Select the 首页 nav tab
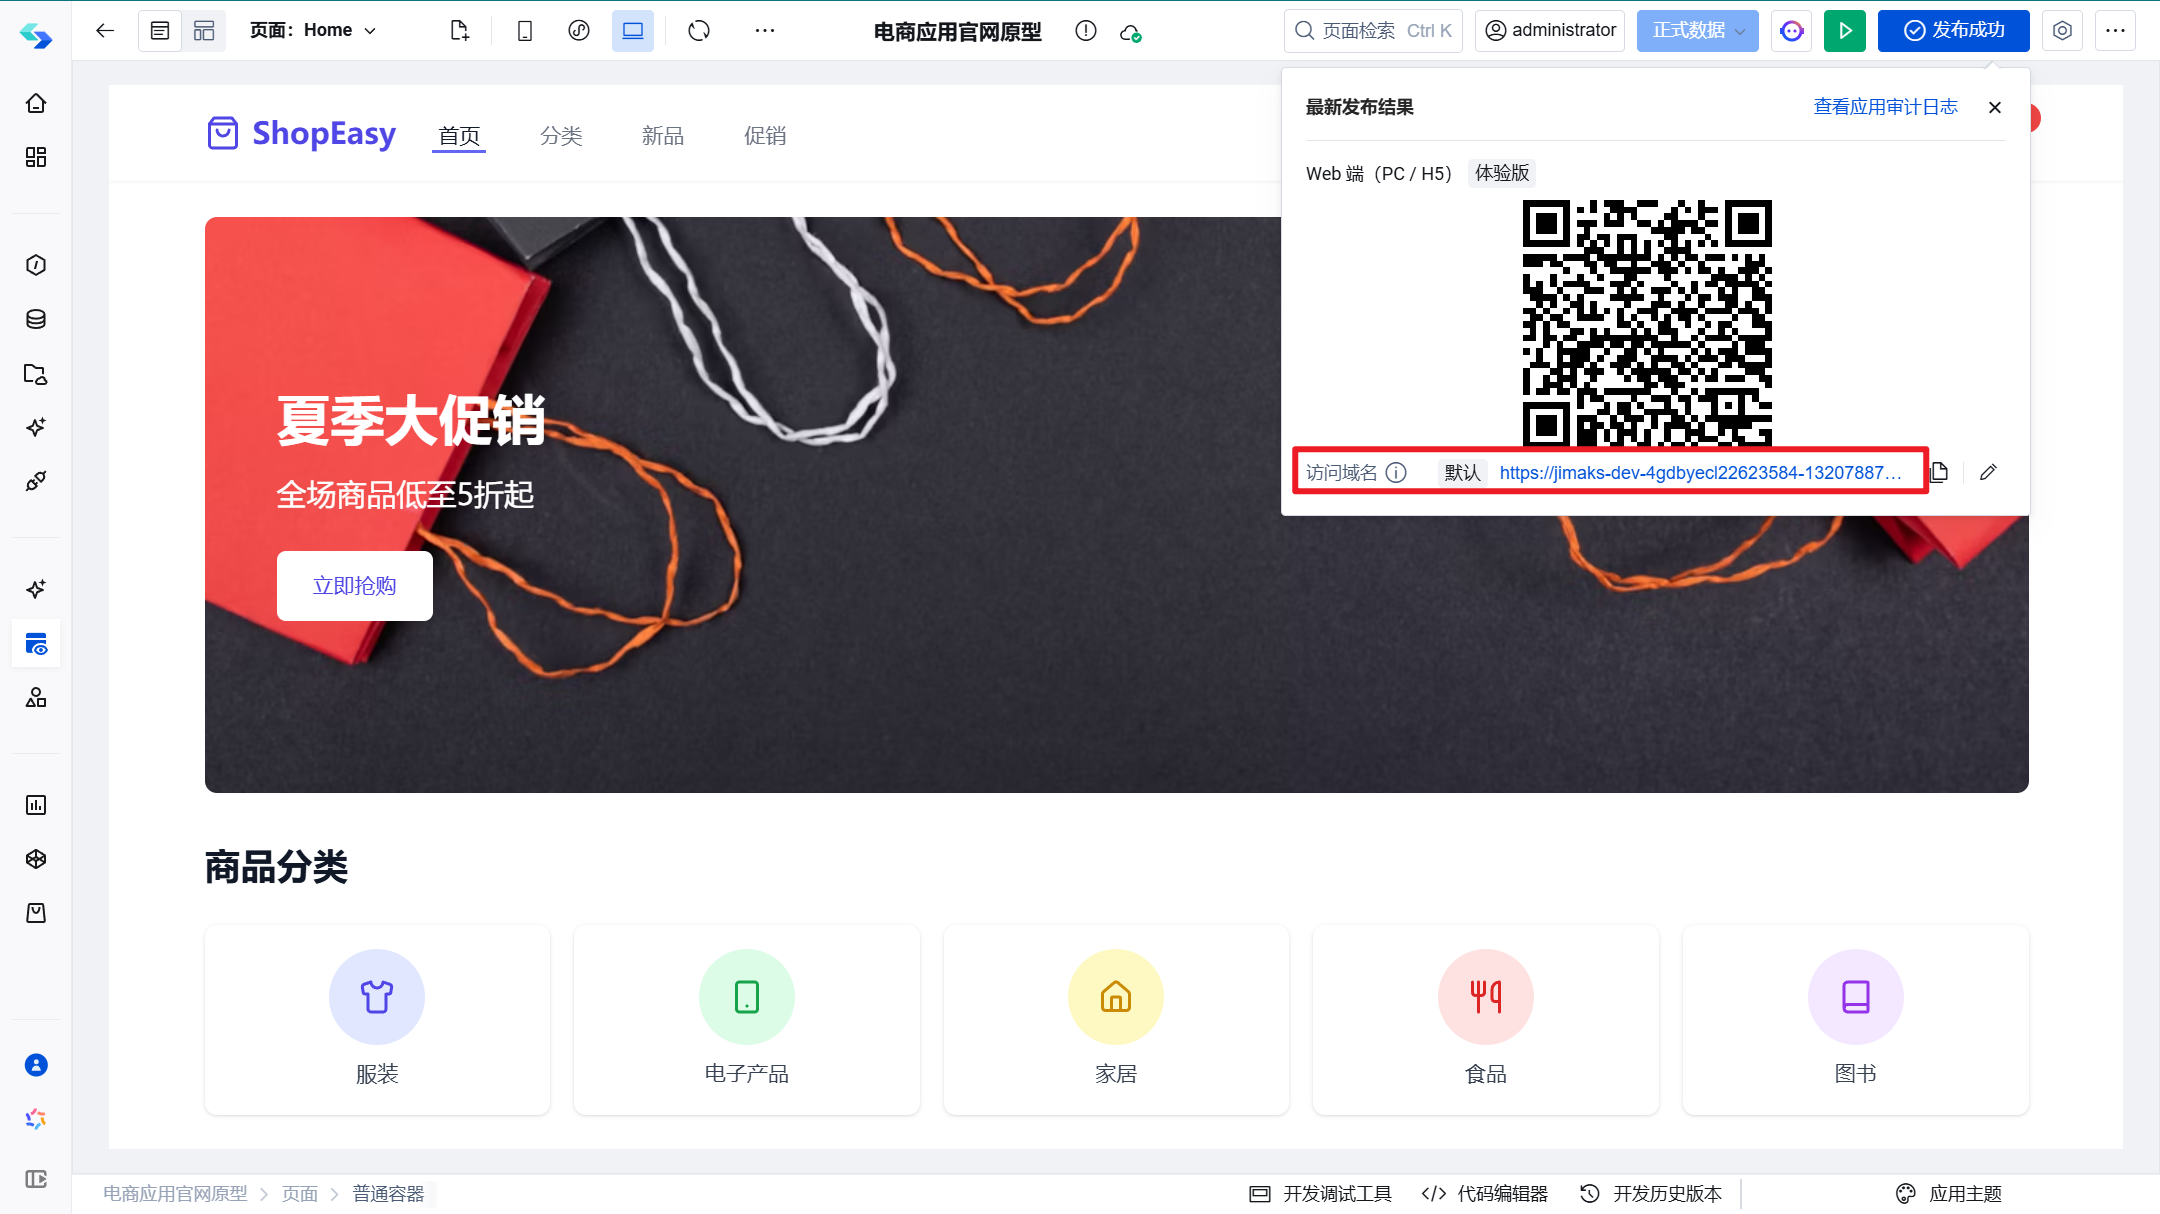 [459, 136]
